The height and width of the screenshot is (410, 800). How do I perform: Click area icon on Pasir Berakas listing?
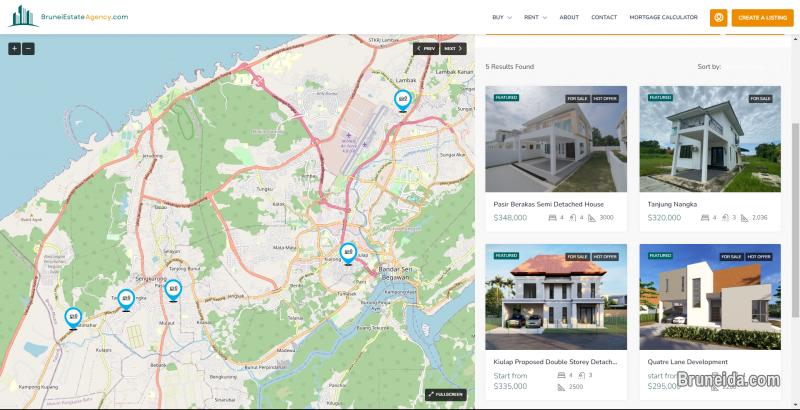(x=592, y=218)
